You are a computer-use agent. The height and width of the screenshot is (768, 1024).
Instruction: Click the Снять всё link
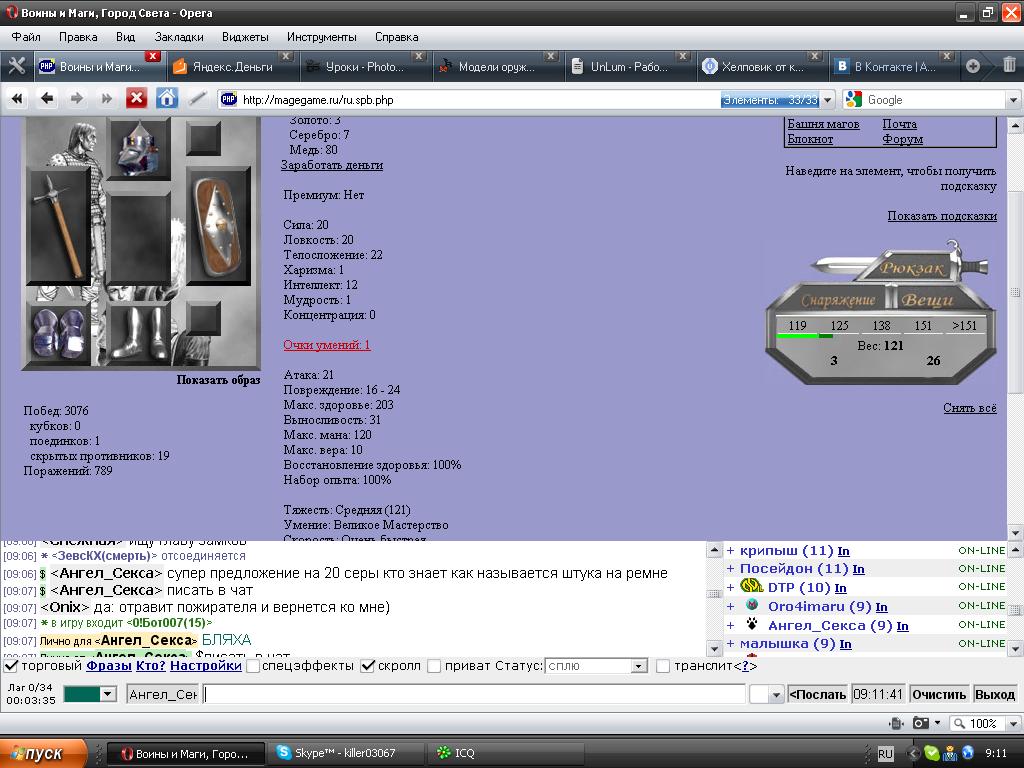tap(970, 408)
